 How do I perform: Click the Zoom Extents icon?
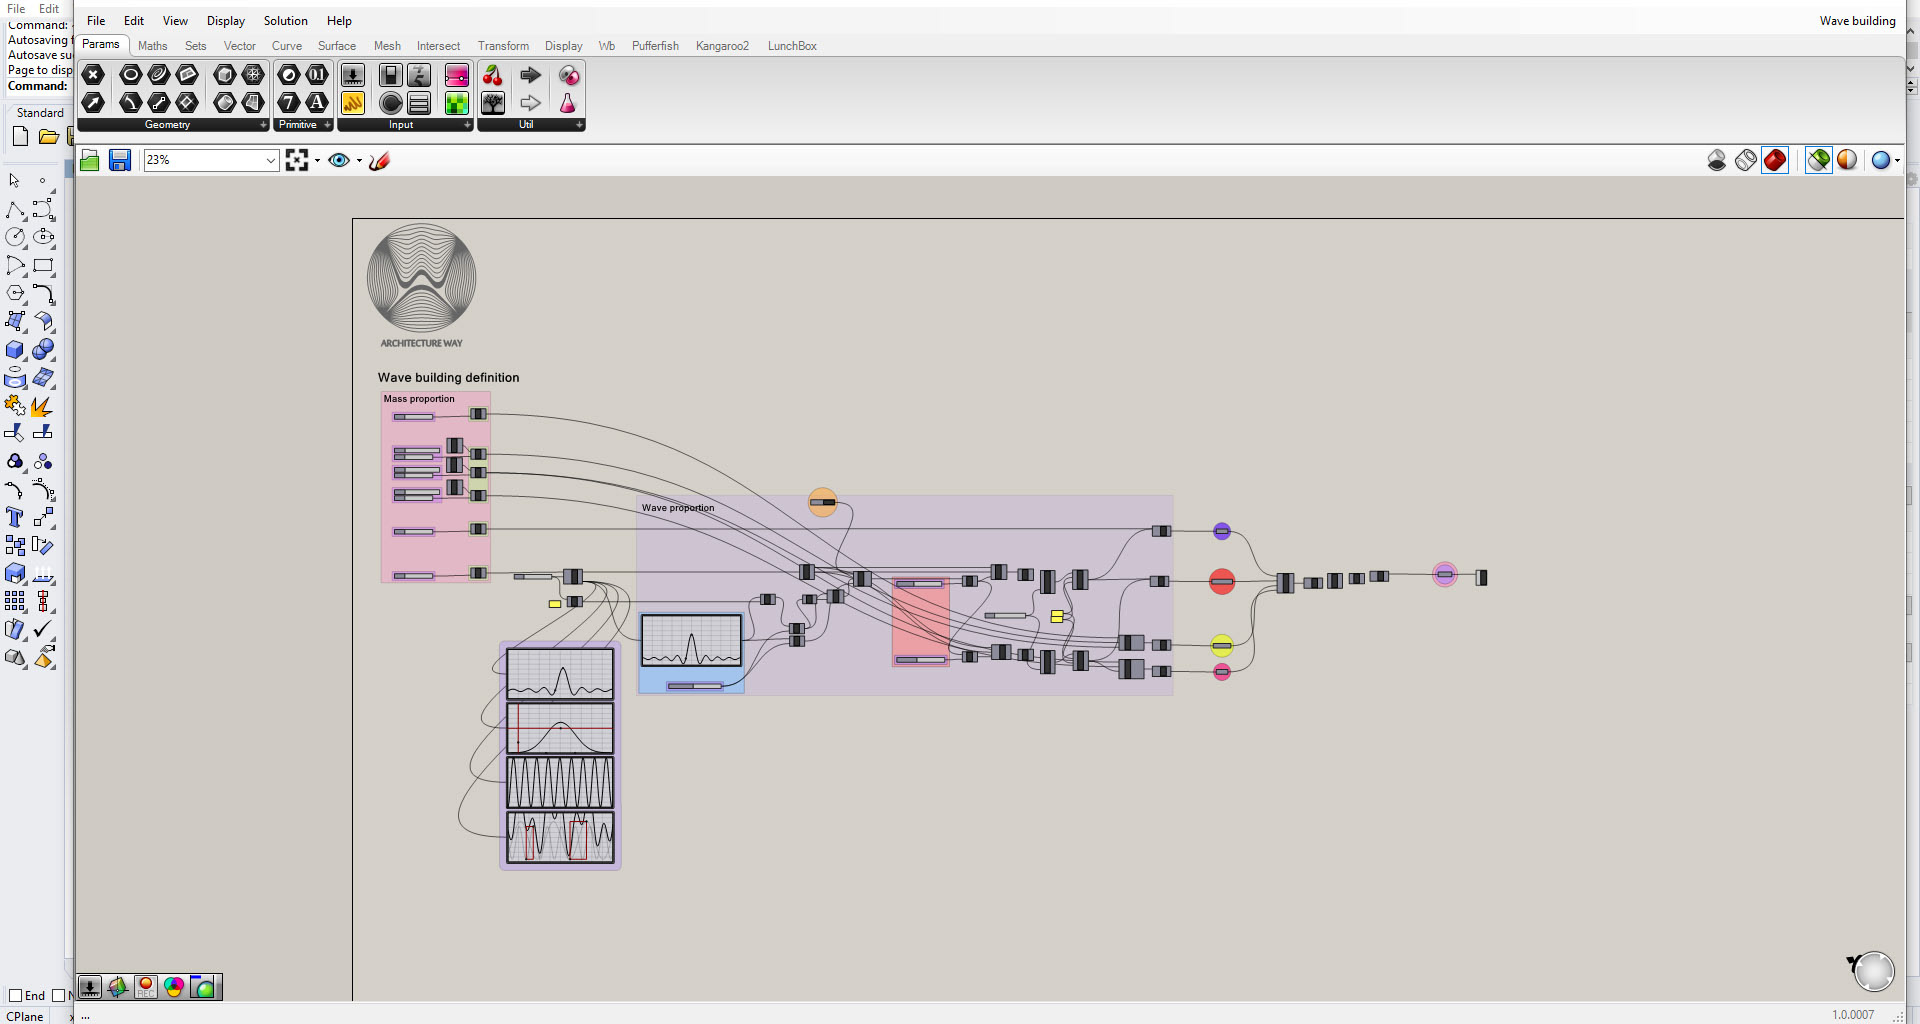297,160
